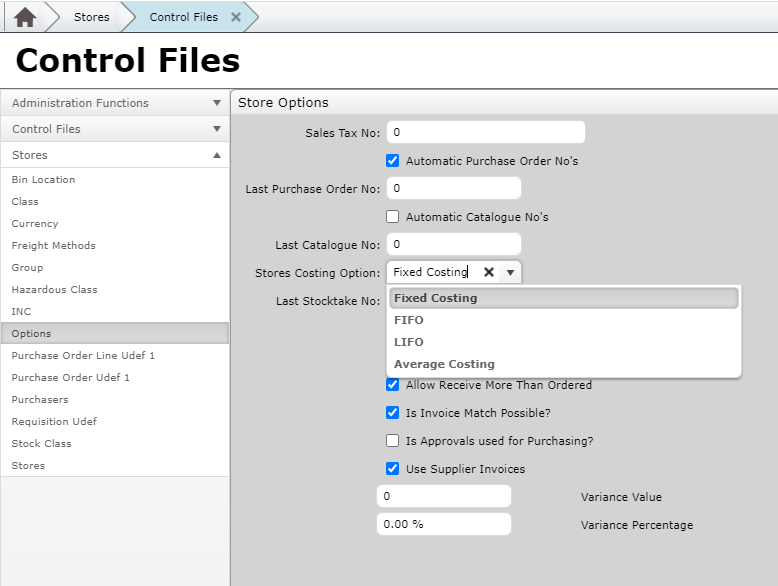Expand the Administration Functions section

[217, 103]
